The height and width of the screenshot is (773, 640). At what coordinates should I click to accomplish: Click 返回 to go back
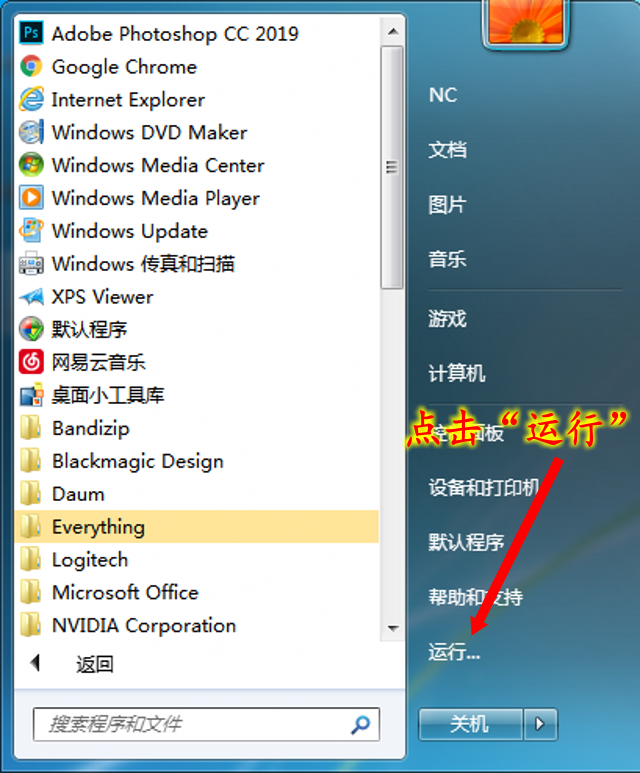95,664
